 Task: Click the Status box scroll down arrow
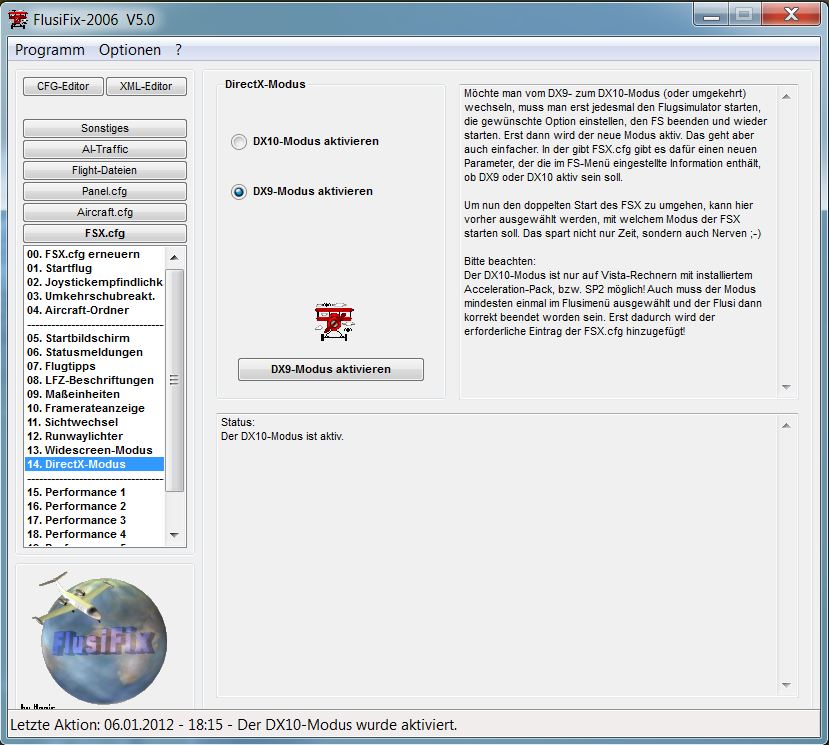coord(786,685)
